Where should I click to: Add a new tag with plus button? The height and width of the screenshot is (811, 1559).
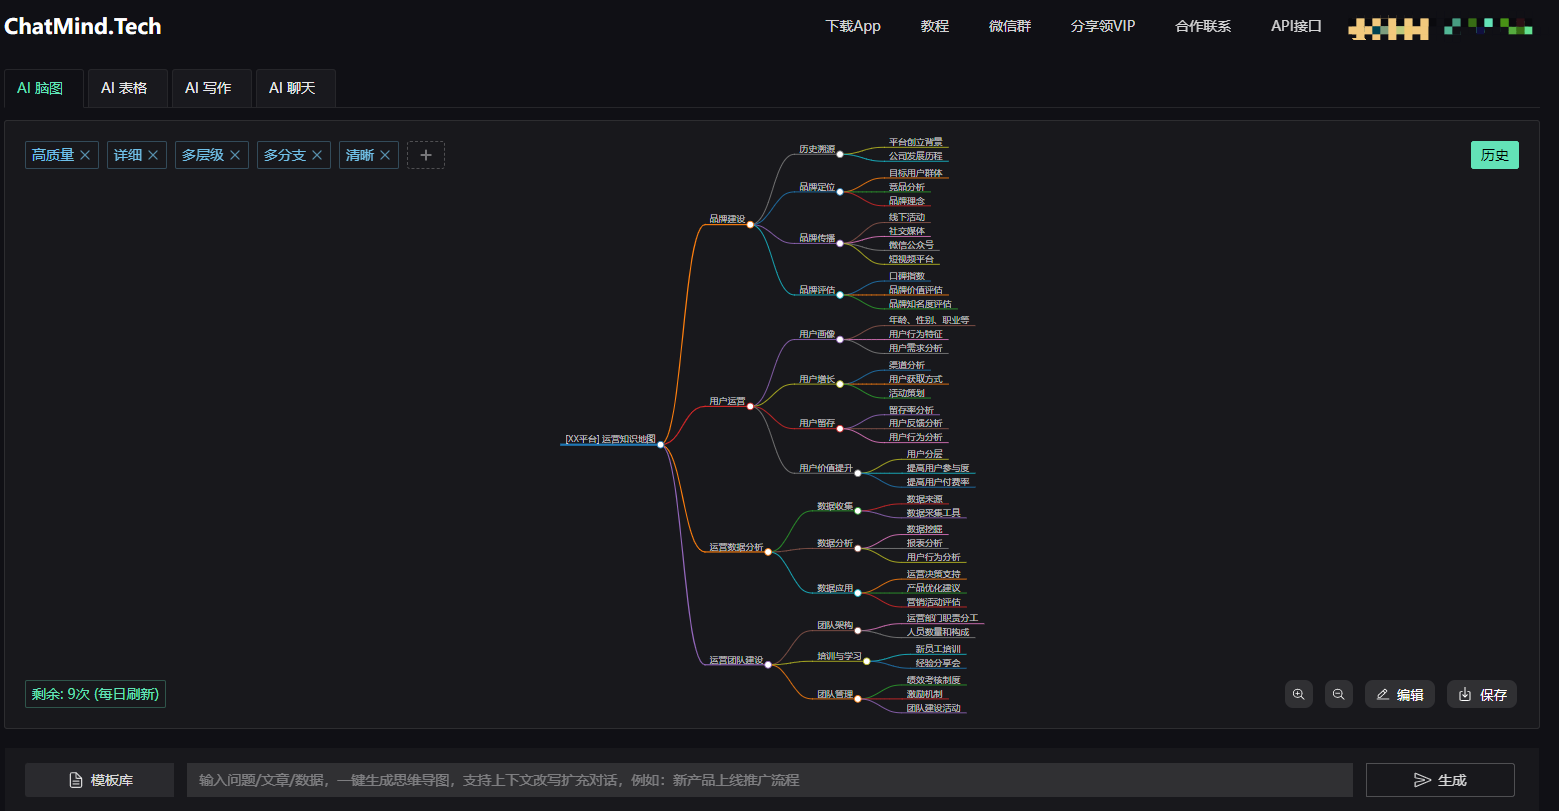tap(426, 155)
